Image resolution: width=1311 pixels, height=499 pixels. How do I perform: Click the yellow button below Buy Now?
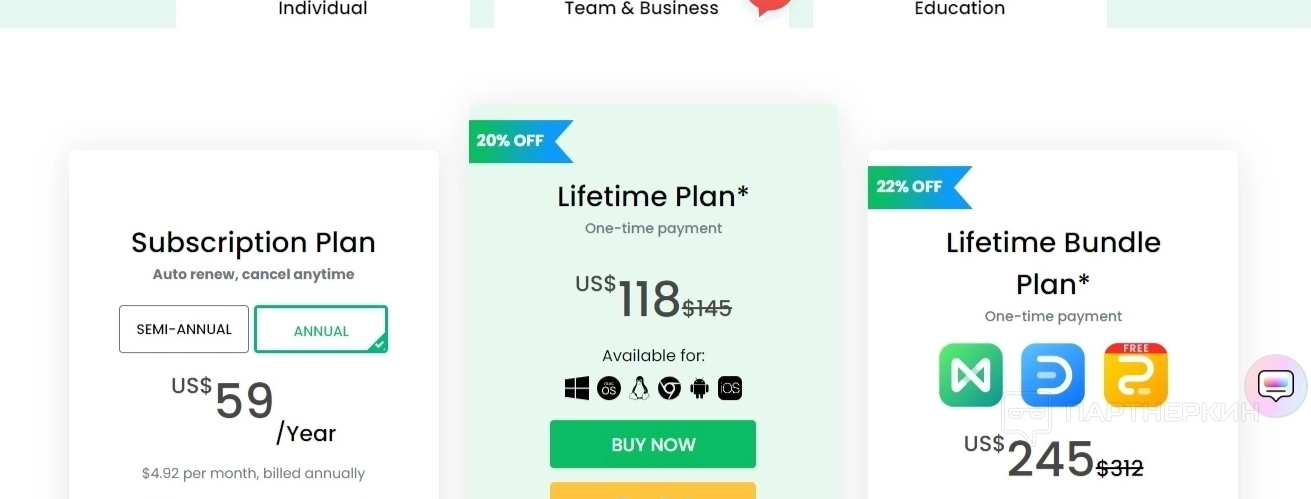[653, 490]
